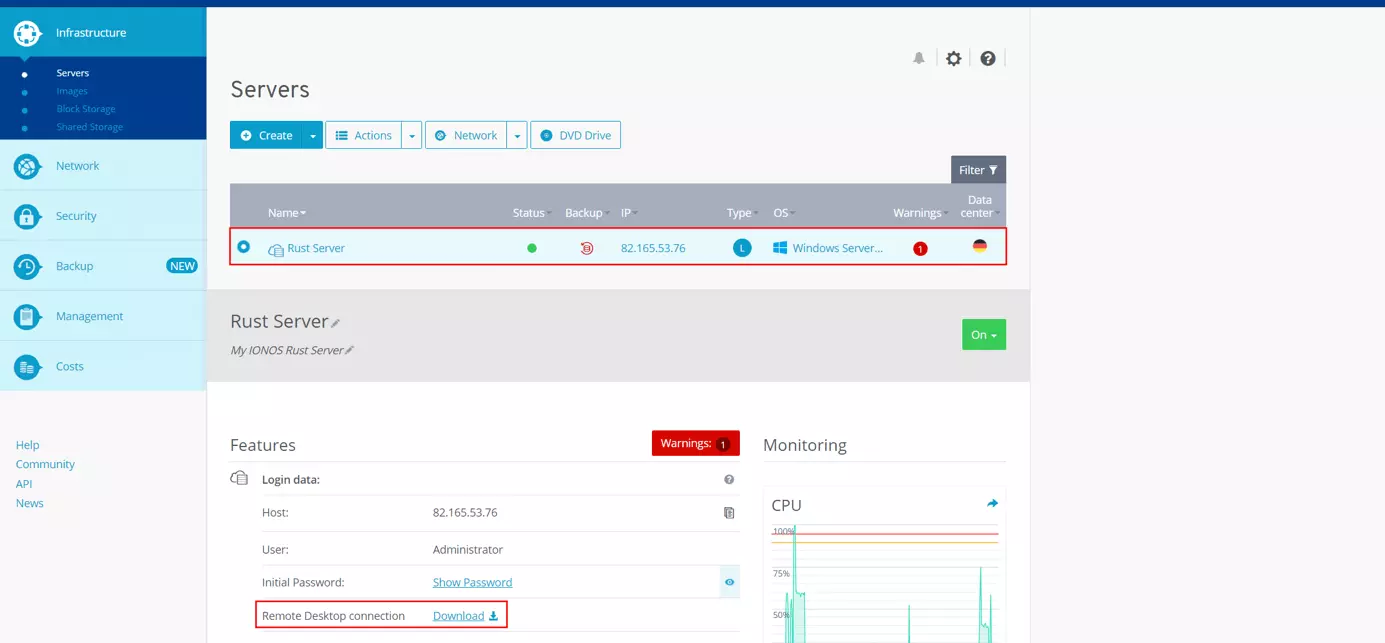This screenshot has width=1385, height=643.
Task: Click the Costs coins icon
Action: [x=27, y=367]
